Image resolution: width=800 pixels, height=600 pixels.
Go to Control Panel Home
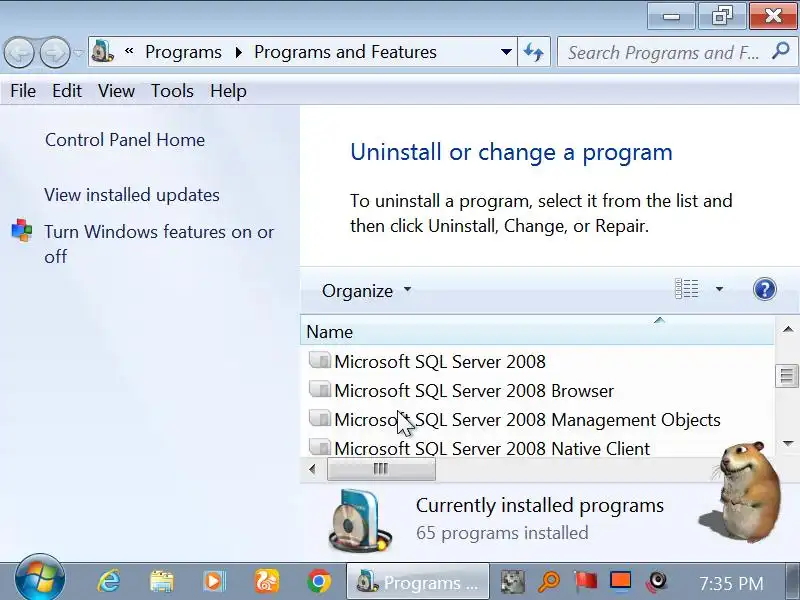[x=125, y=140]
